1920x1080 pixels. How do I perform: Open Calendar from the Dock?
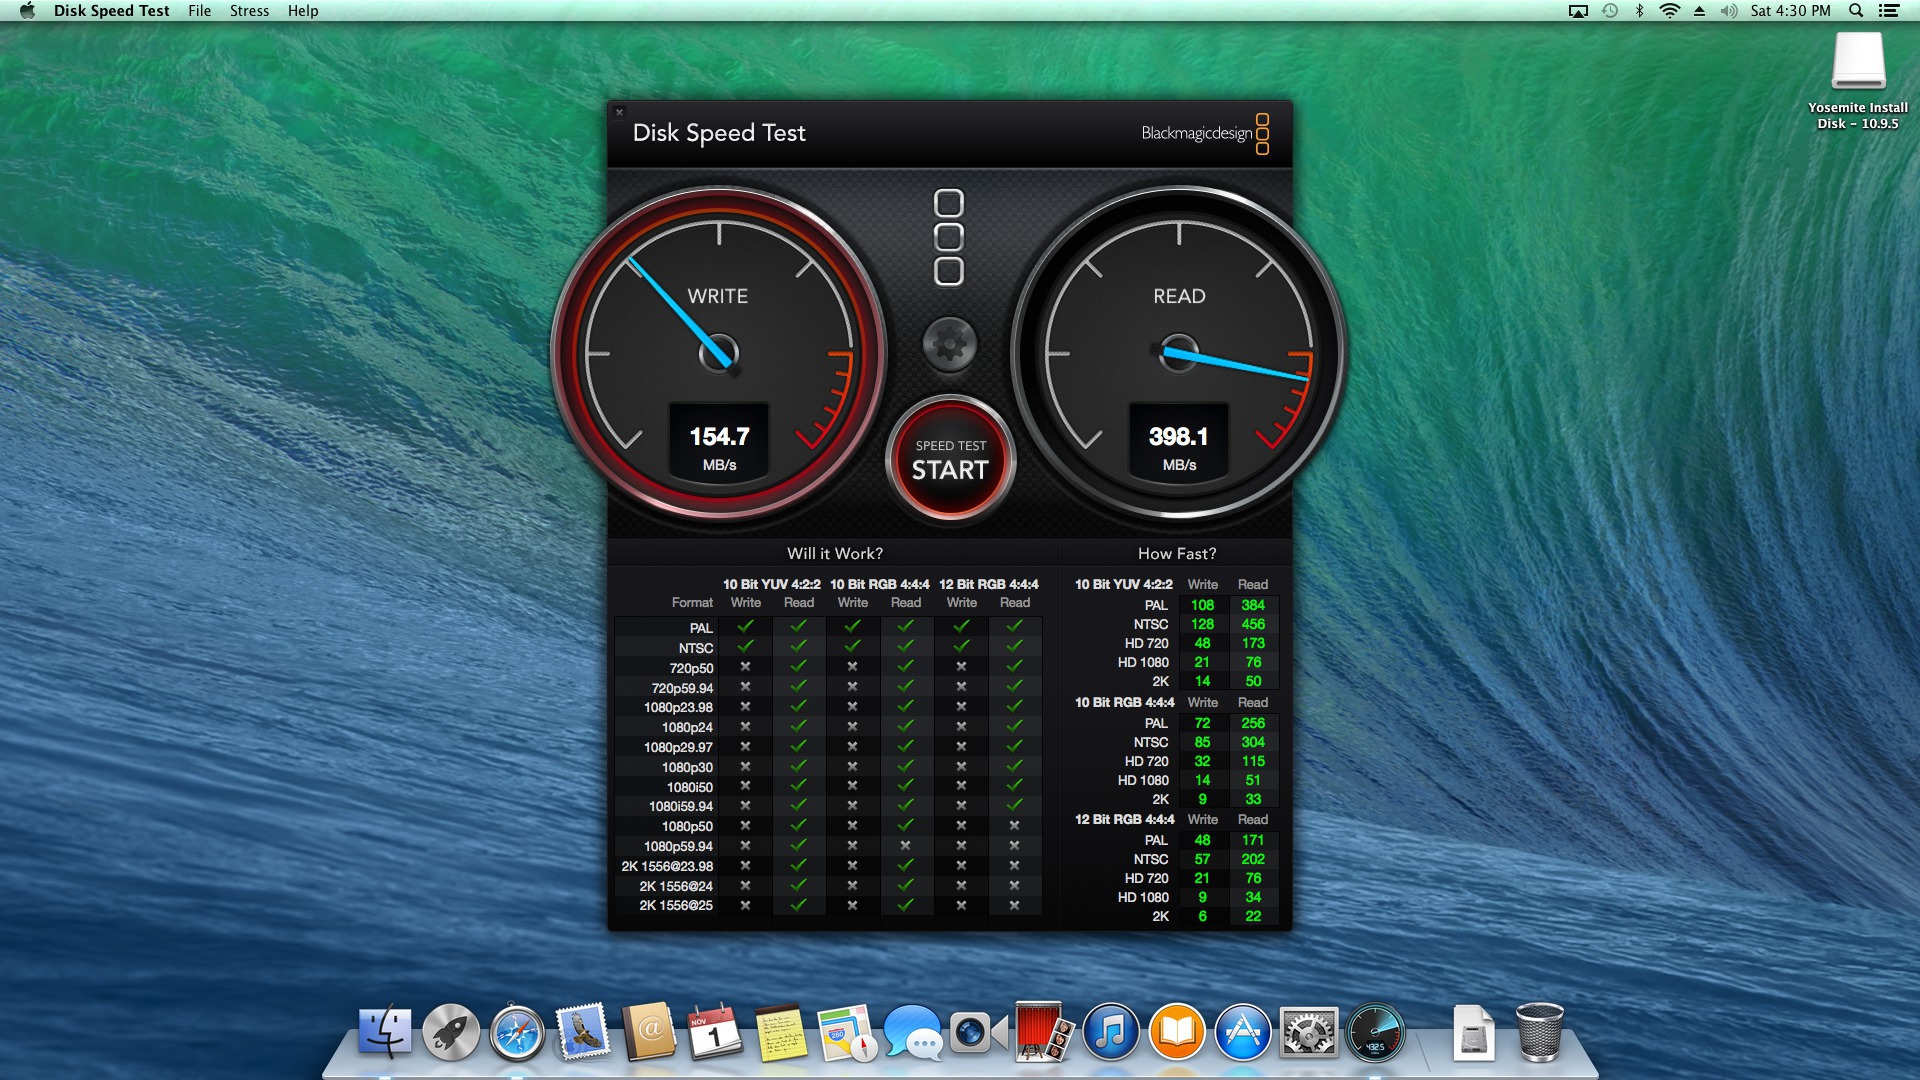(x=714, y=1032)
